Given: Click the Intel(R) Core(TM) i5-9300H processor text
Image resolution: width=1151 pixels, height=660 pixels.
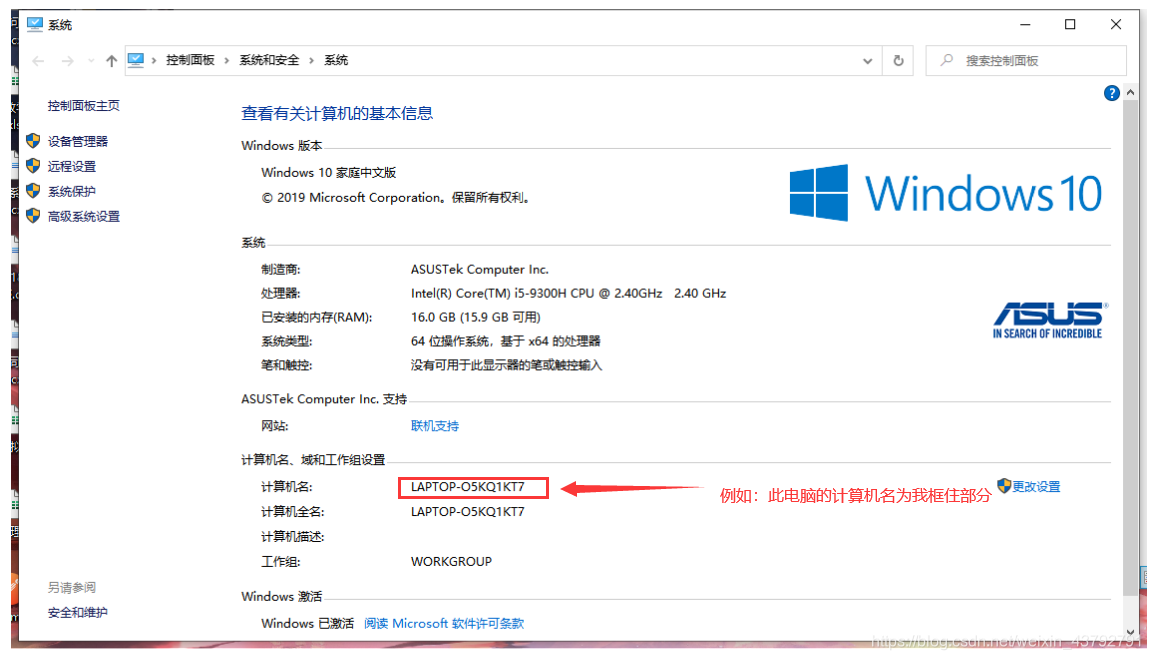Looking at the screenshot, I should [568, 294].
